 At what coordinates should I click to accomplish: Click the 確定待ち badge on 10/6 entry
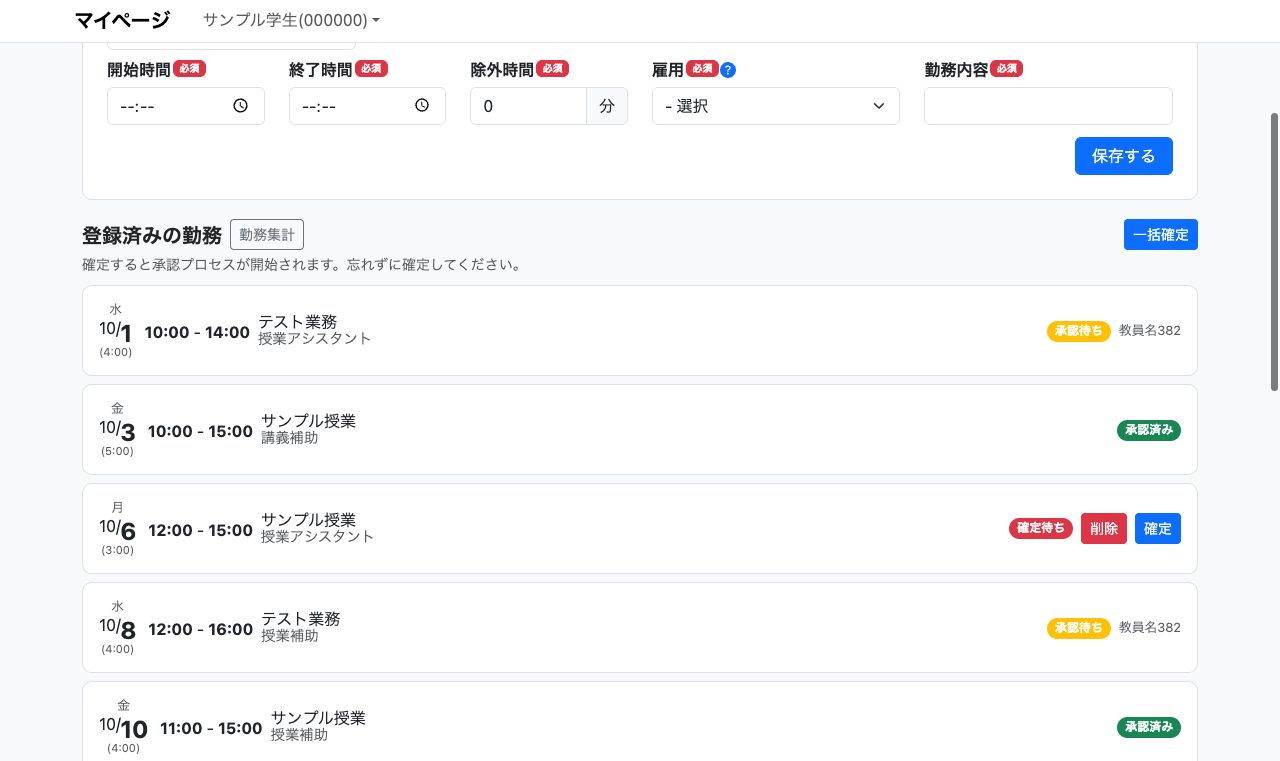point(1040,528)
